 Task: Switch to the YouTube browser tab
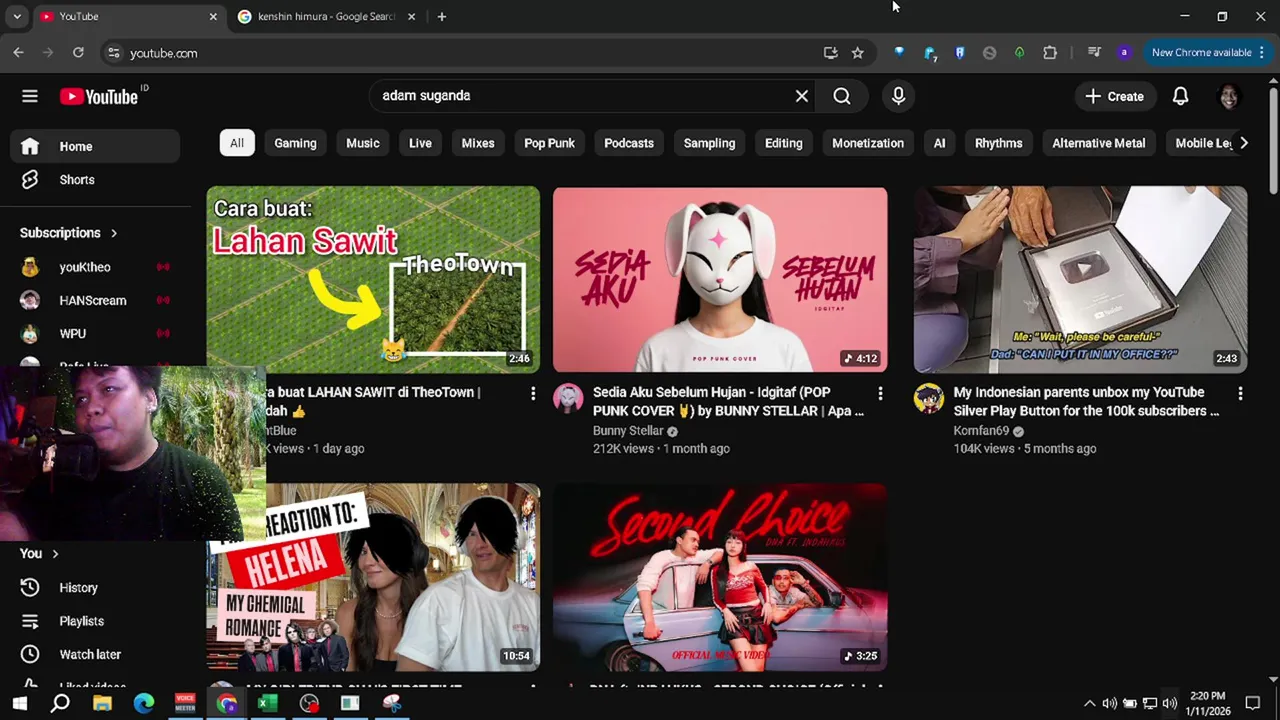127,17
